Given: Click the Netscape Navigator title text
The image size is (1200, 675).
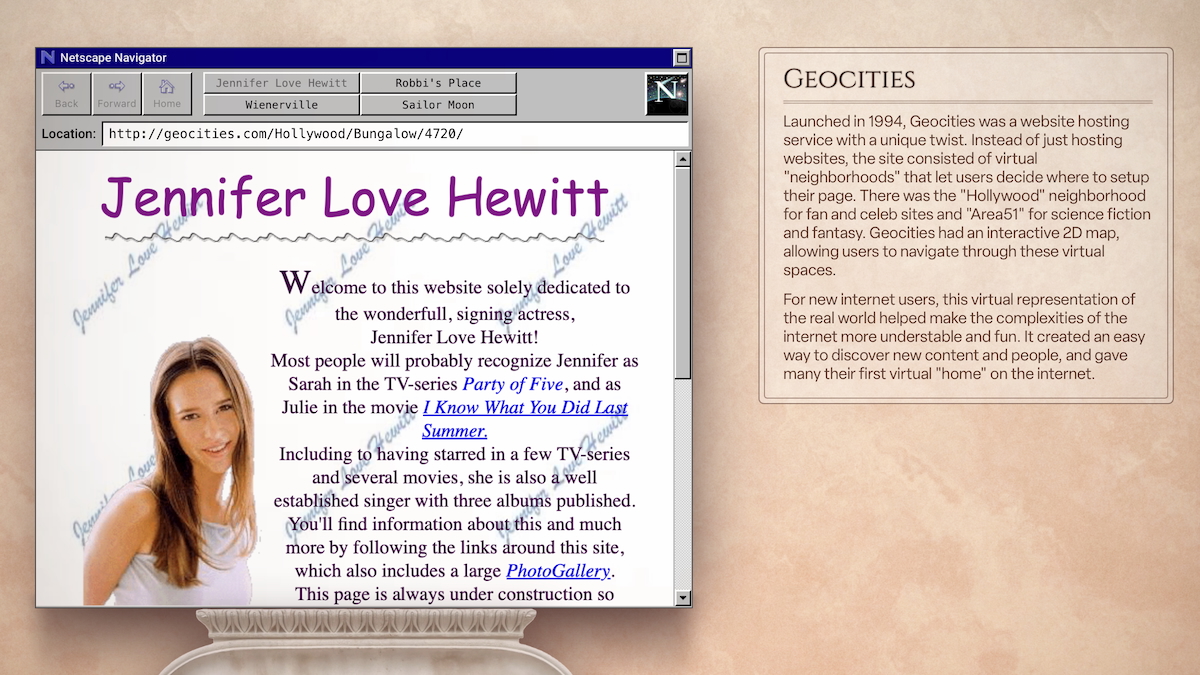Looking at the screenshot, I should pos(113,58).
